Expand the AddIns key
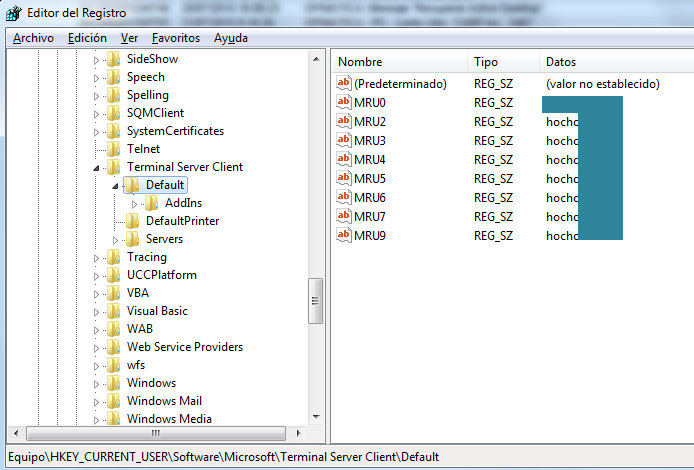The image size is (694, 470). [135, 204]
